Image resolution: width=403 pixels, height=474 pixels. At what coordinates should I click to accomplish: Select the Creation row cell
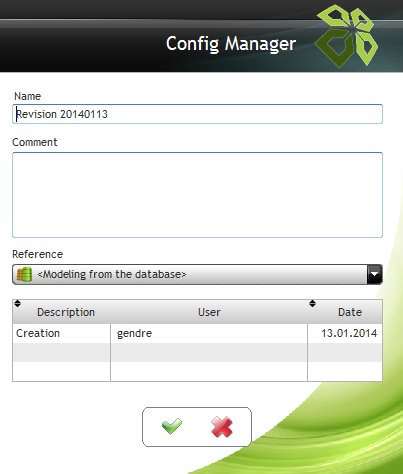tap(62, 333)
